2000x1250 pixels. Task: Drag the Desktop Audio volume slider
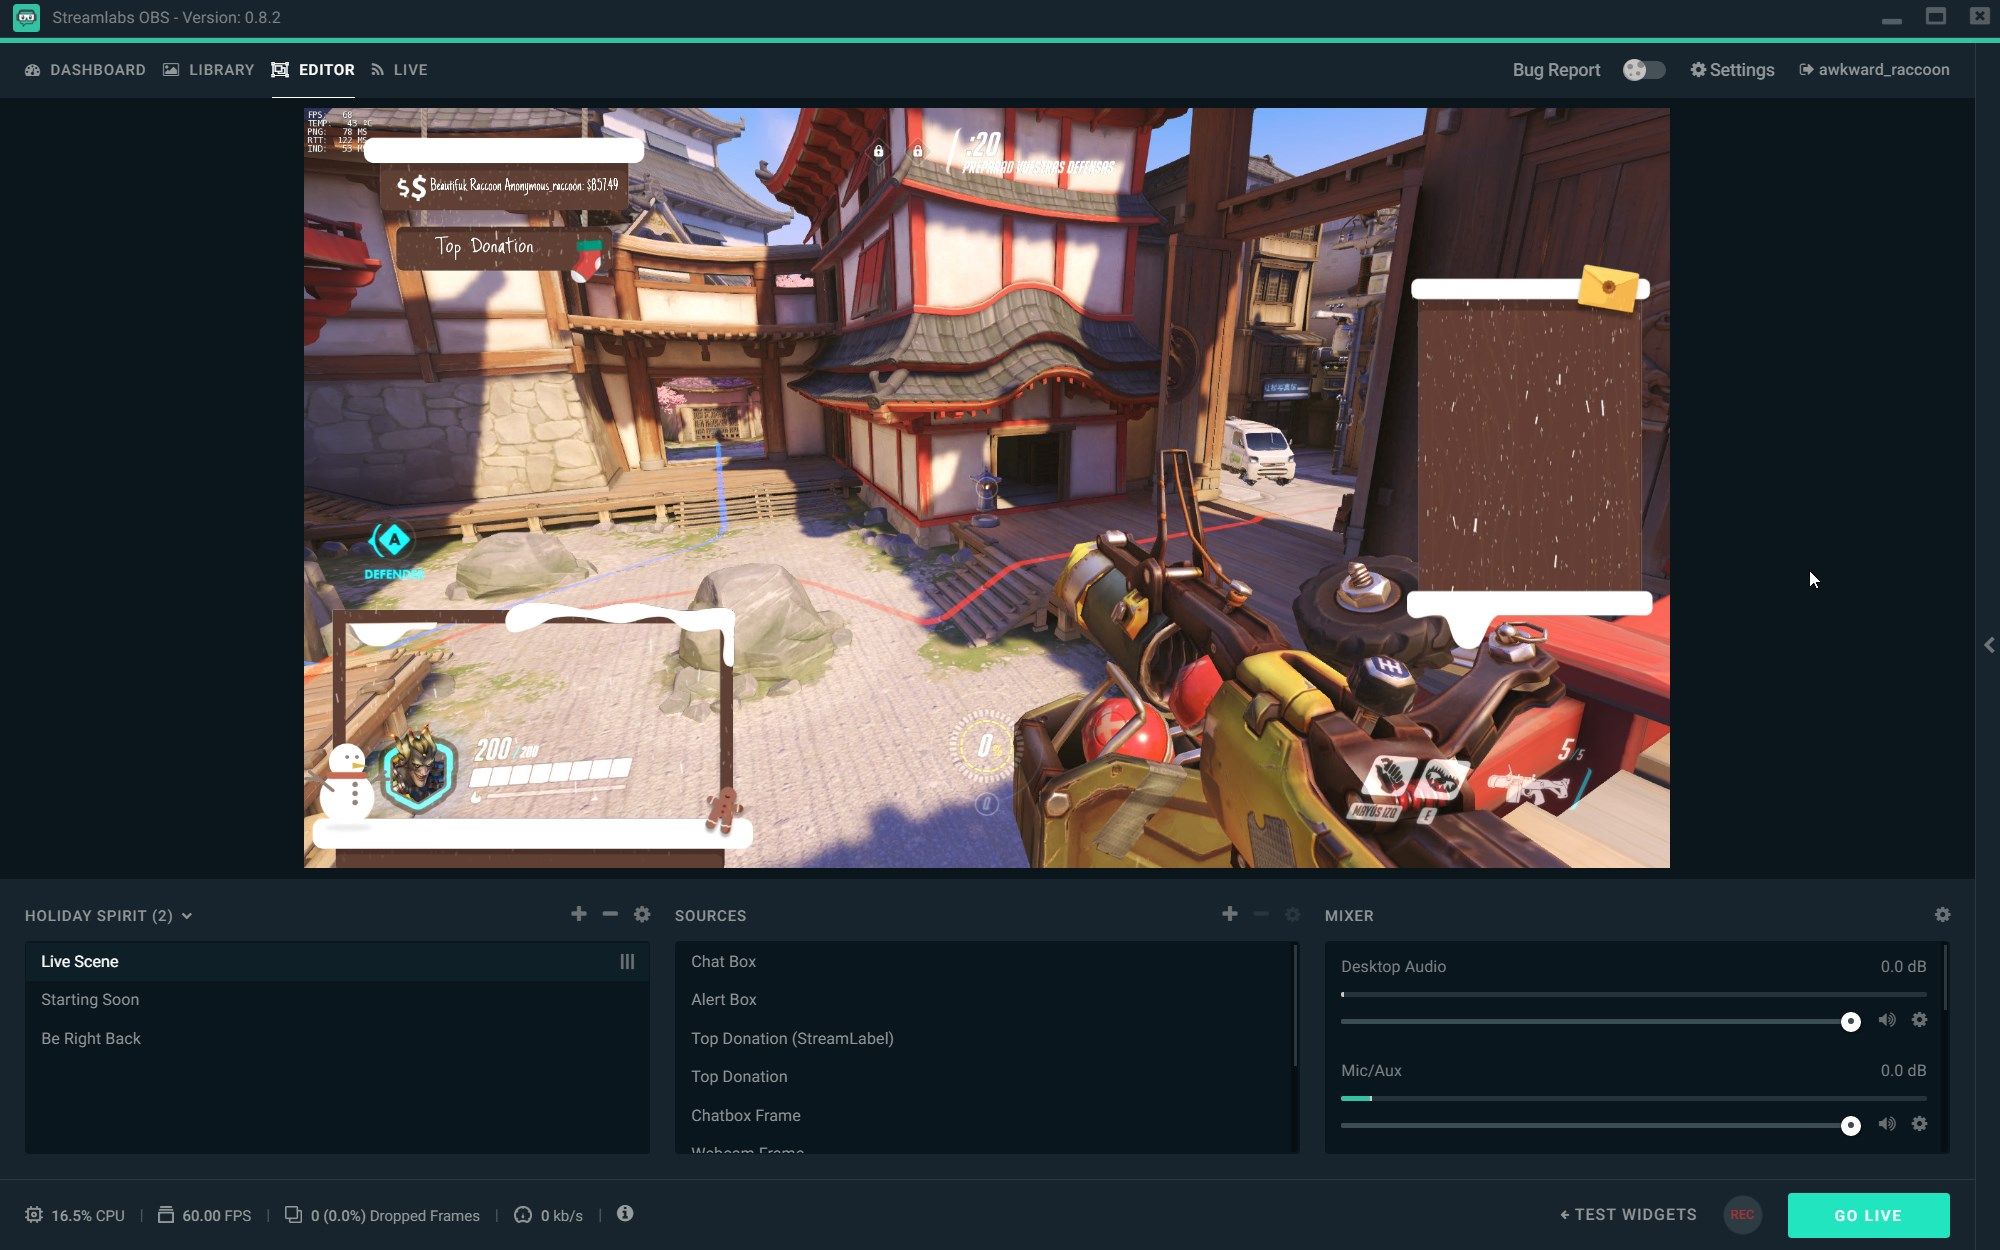(1850, 1021)
